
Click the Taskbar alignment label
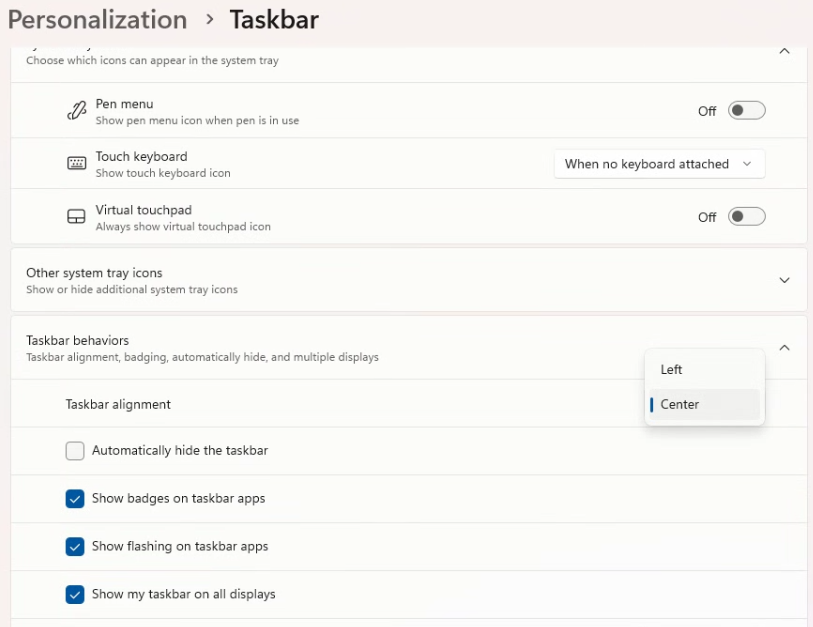click(118, 405)
